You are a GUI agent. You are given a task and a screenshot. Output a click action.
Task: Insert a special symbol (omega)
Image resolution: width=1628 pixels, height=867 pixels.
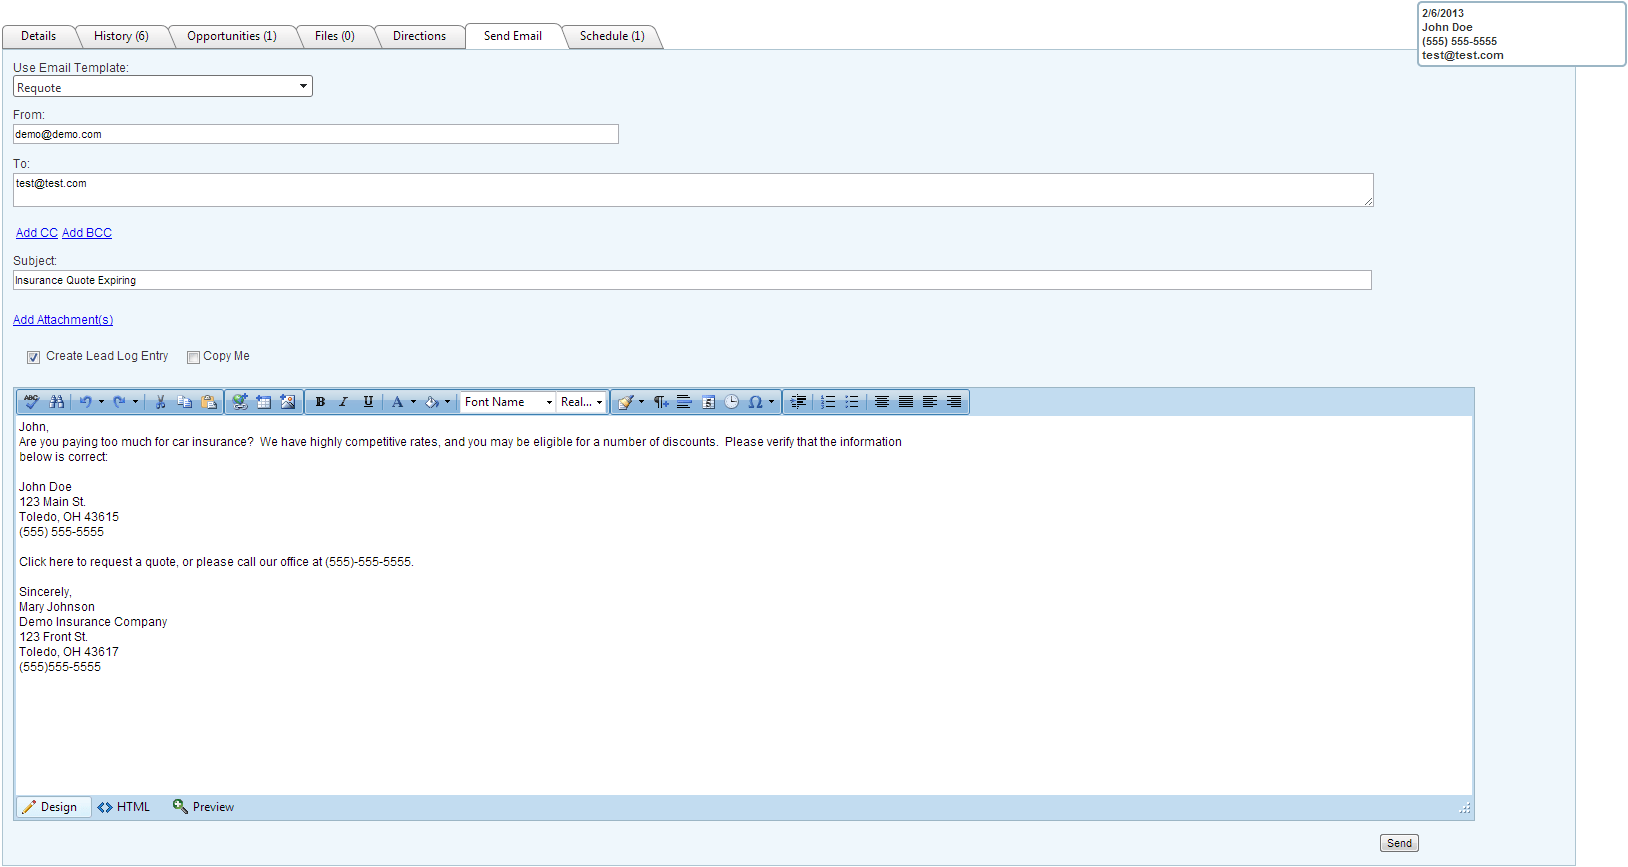click(x=756, y=402)
